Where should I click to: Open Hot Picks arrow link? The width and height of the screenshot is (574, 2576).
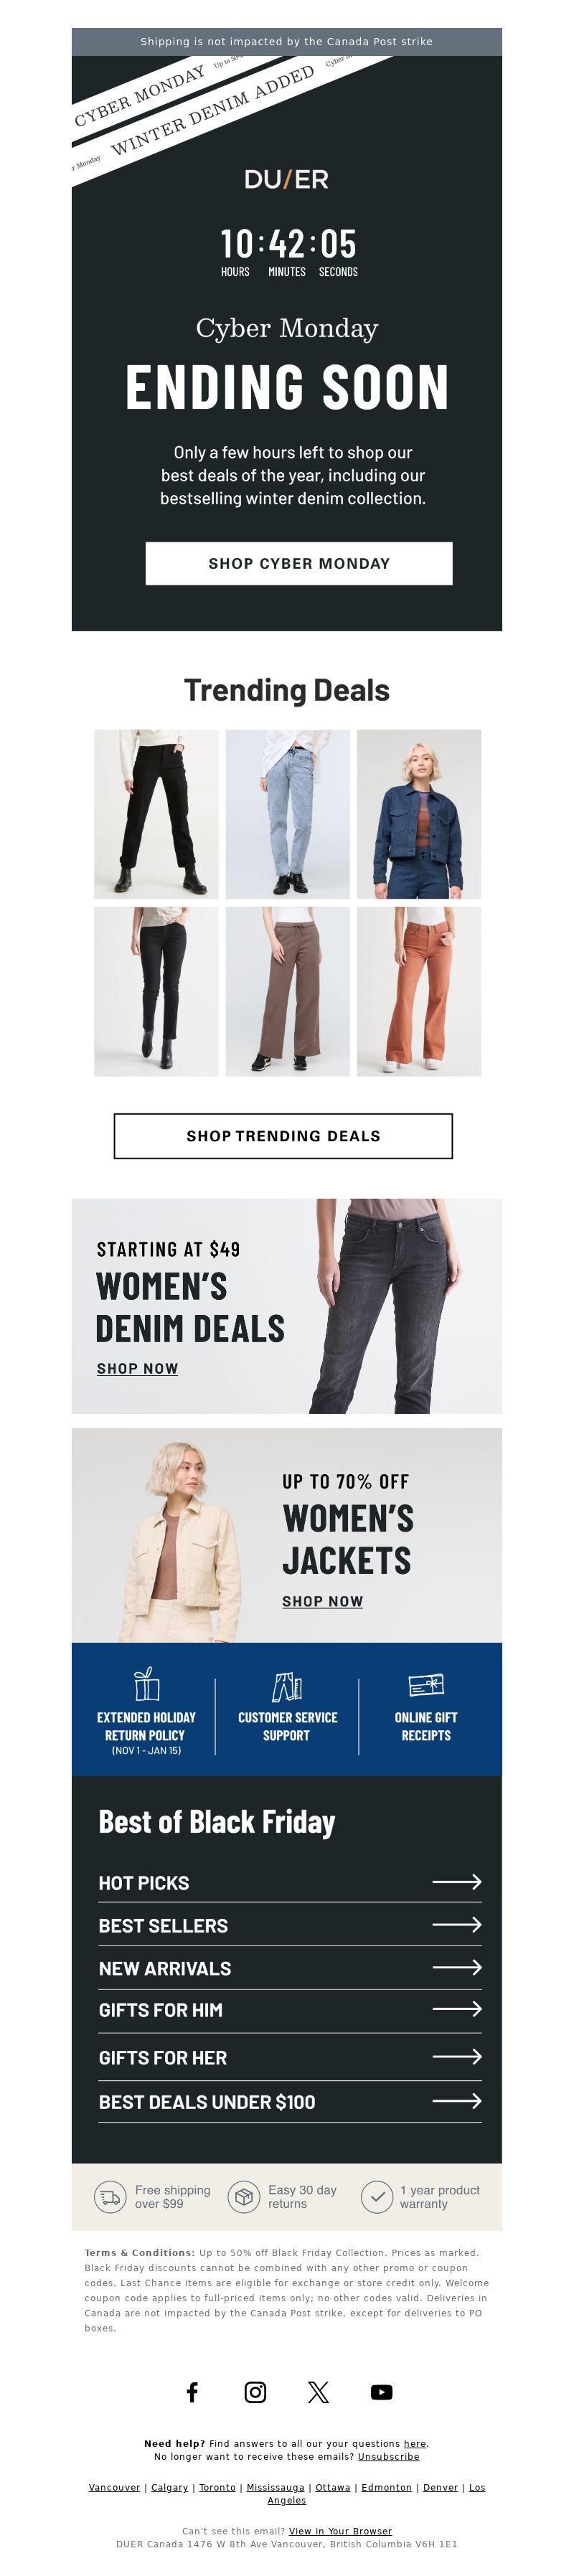point(456,1881)
